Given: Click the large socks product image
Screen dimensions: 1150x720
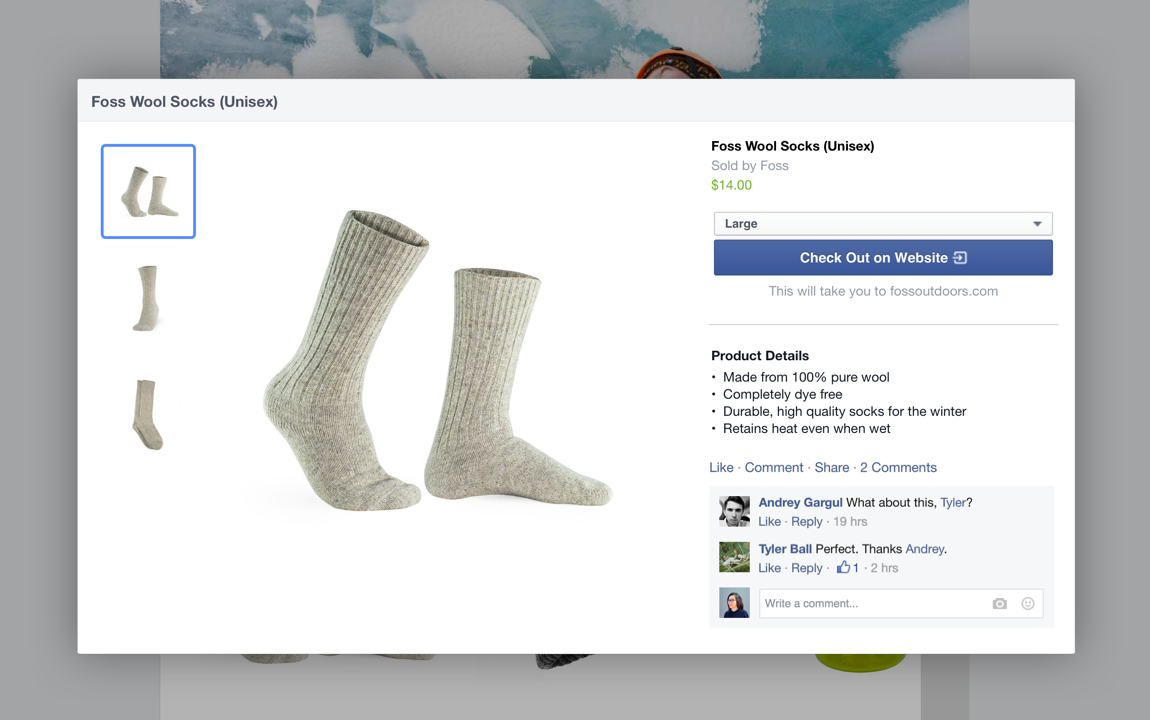Looking at the screenshot, I should (437, 359).
